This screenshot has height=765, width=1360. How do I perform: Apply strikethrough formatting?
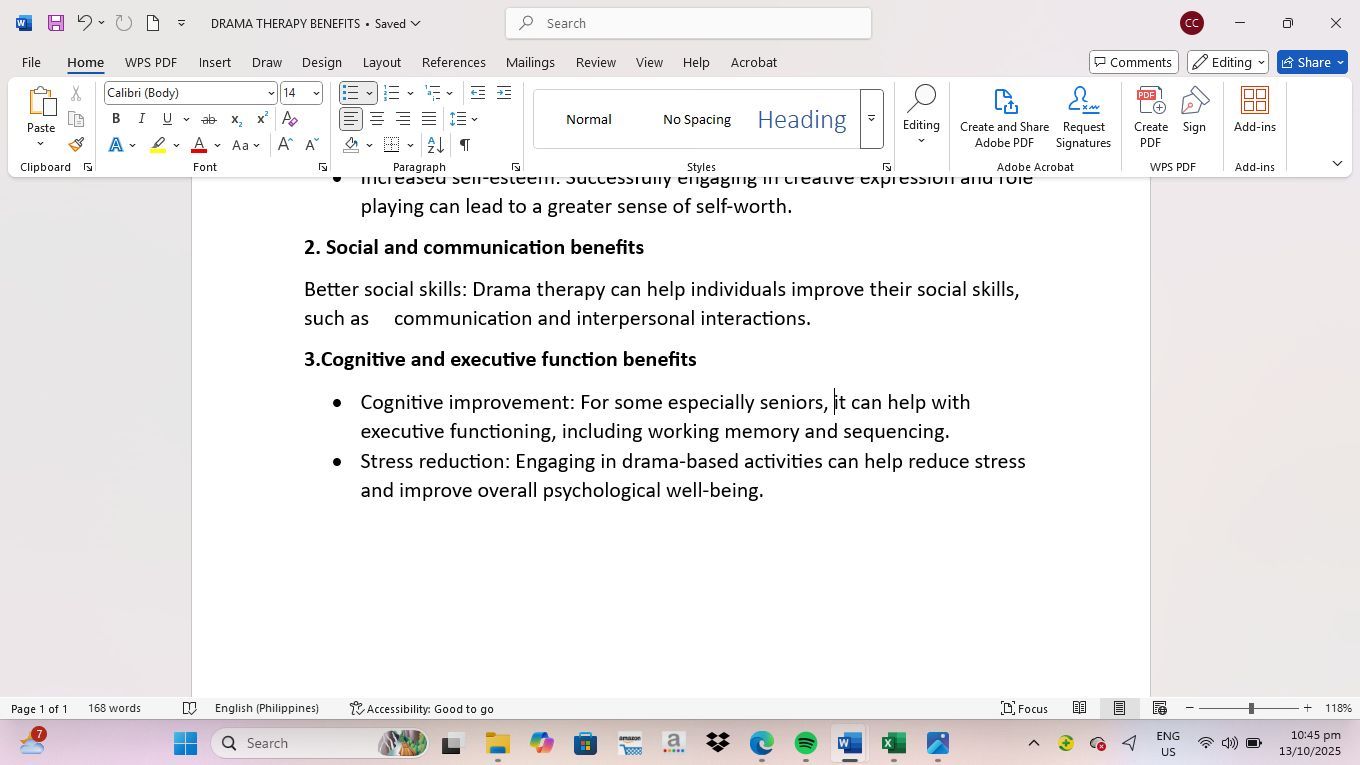208,119
